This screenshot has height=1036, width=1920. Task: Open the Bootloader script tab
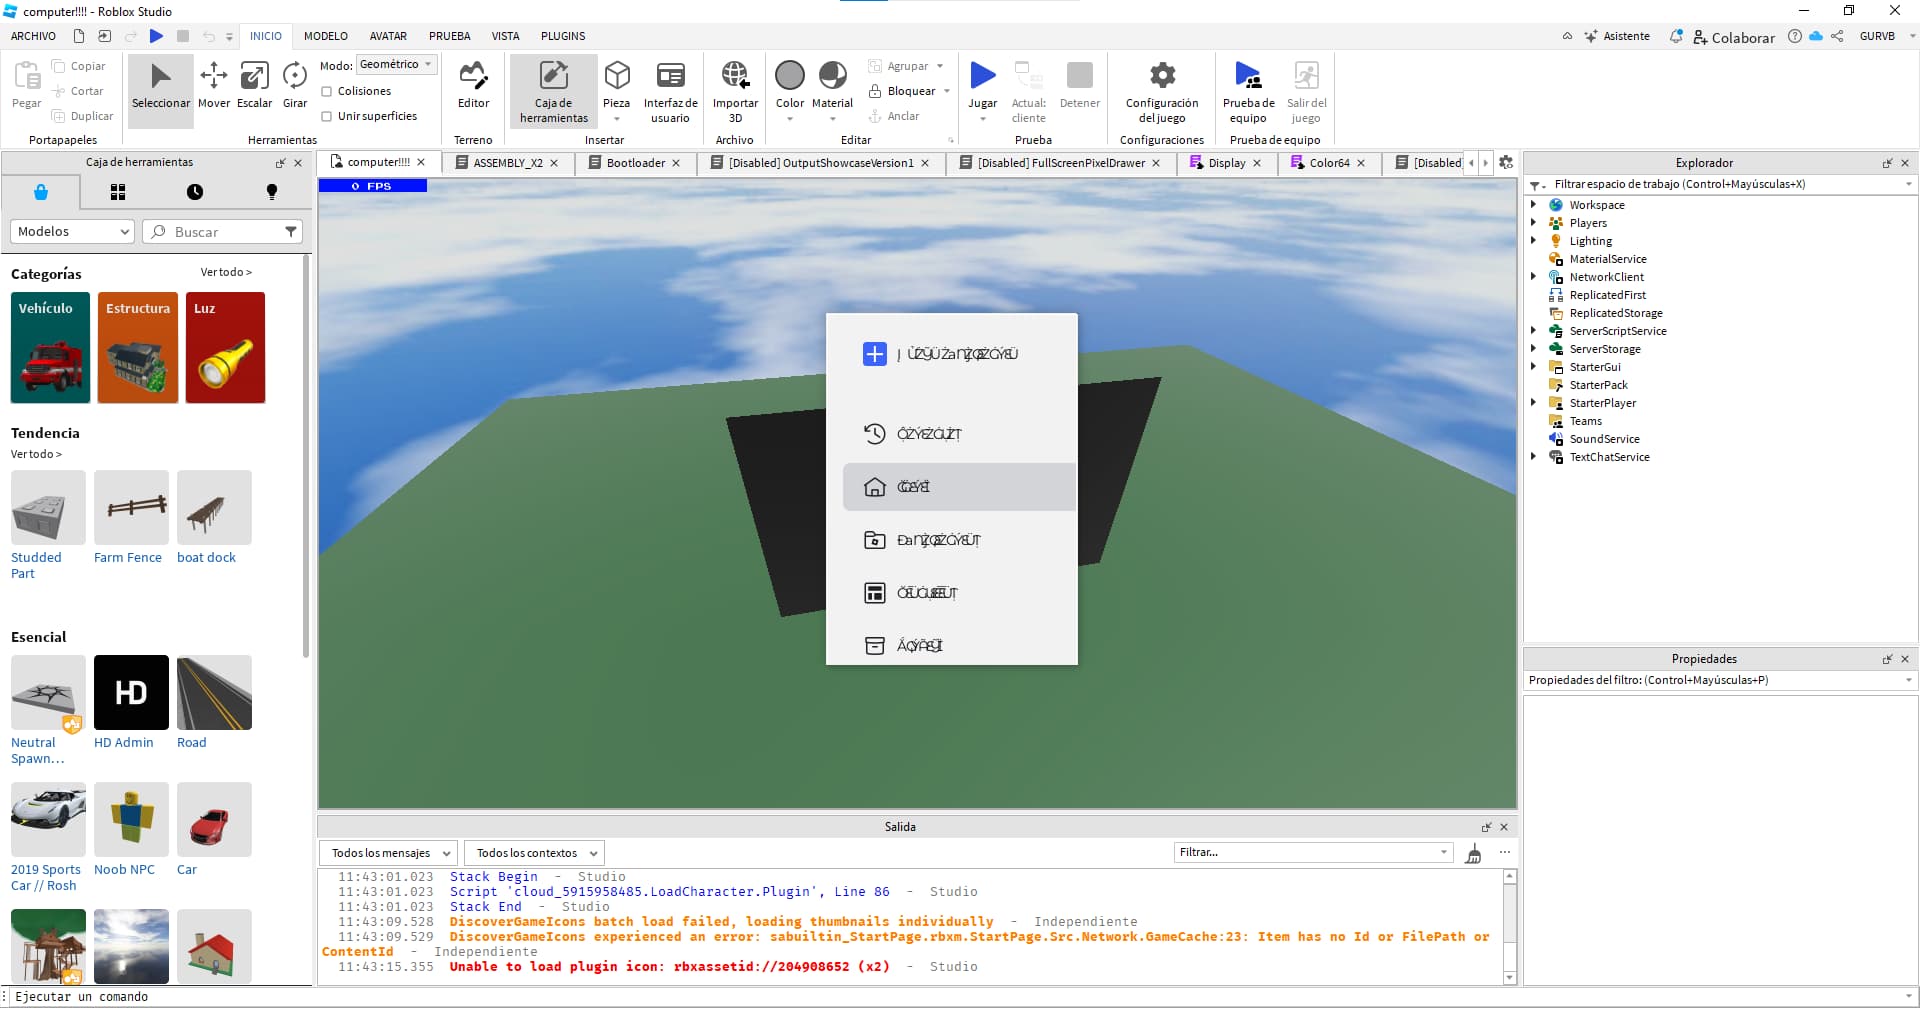point(633,162)
